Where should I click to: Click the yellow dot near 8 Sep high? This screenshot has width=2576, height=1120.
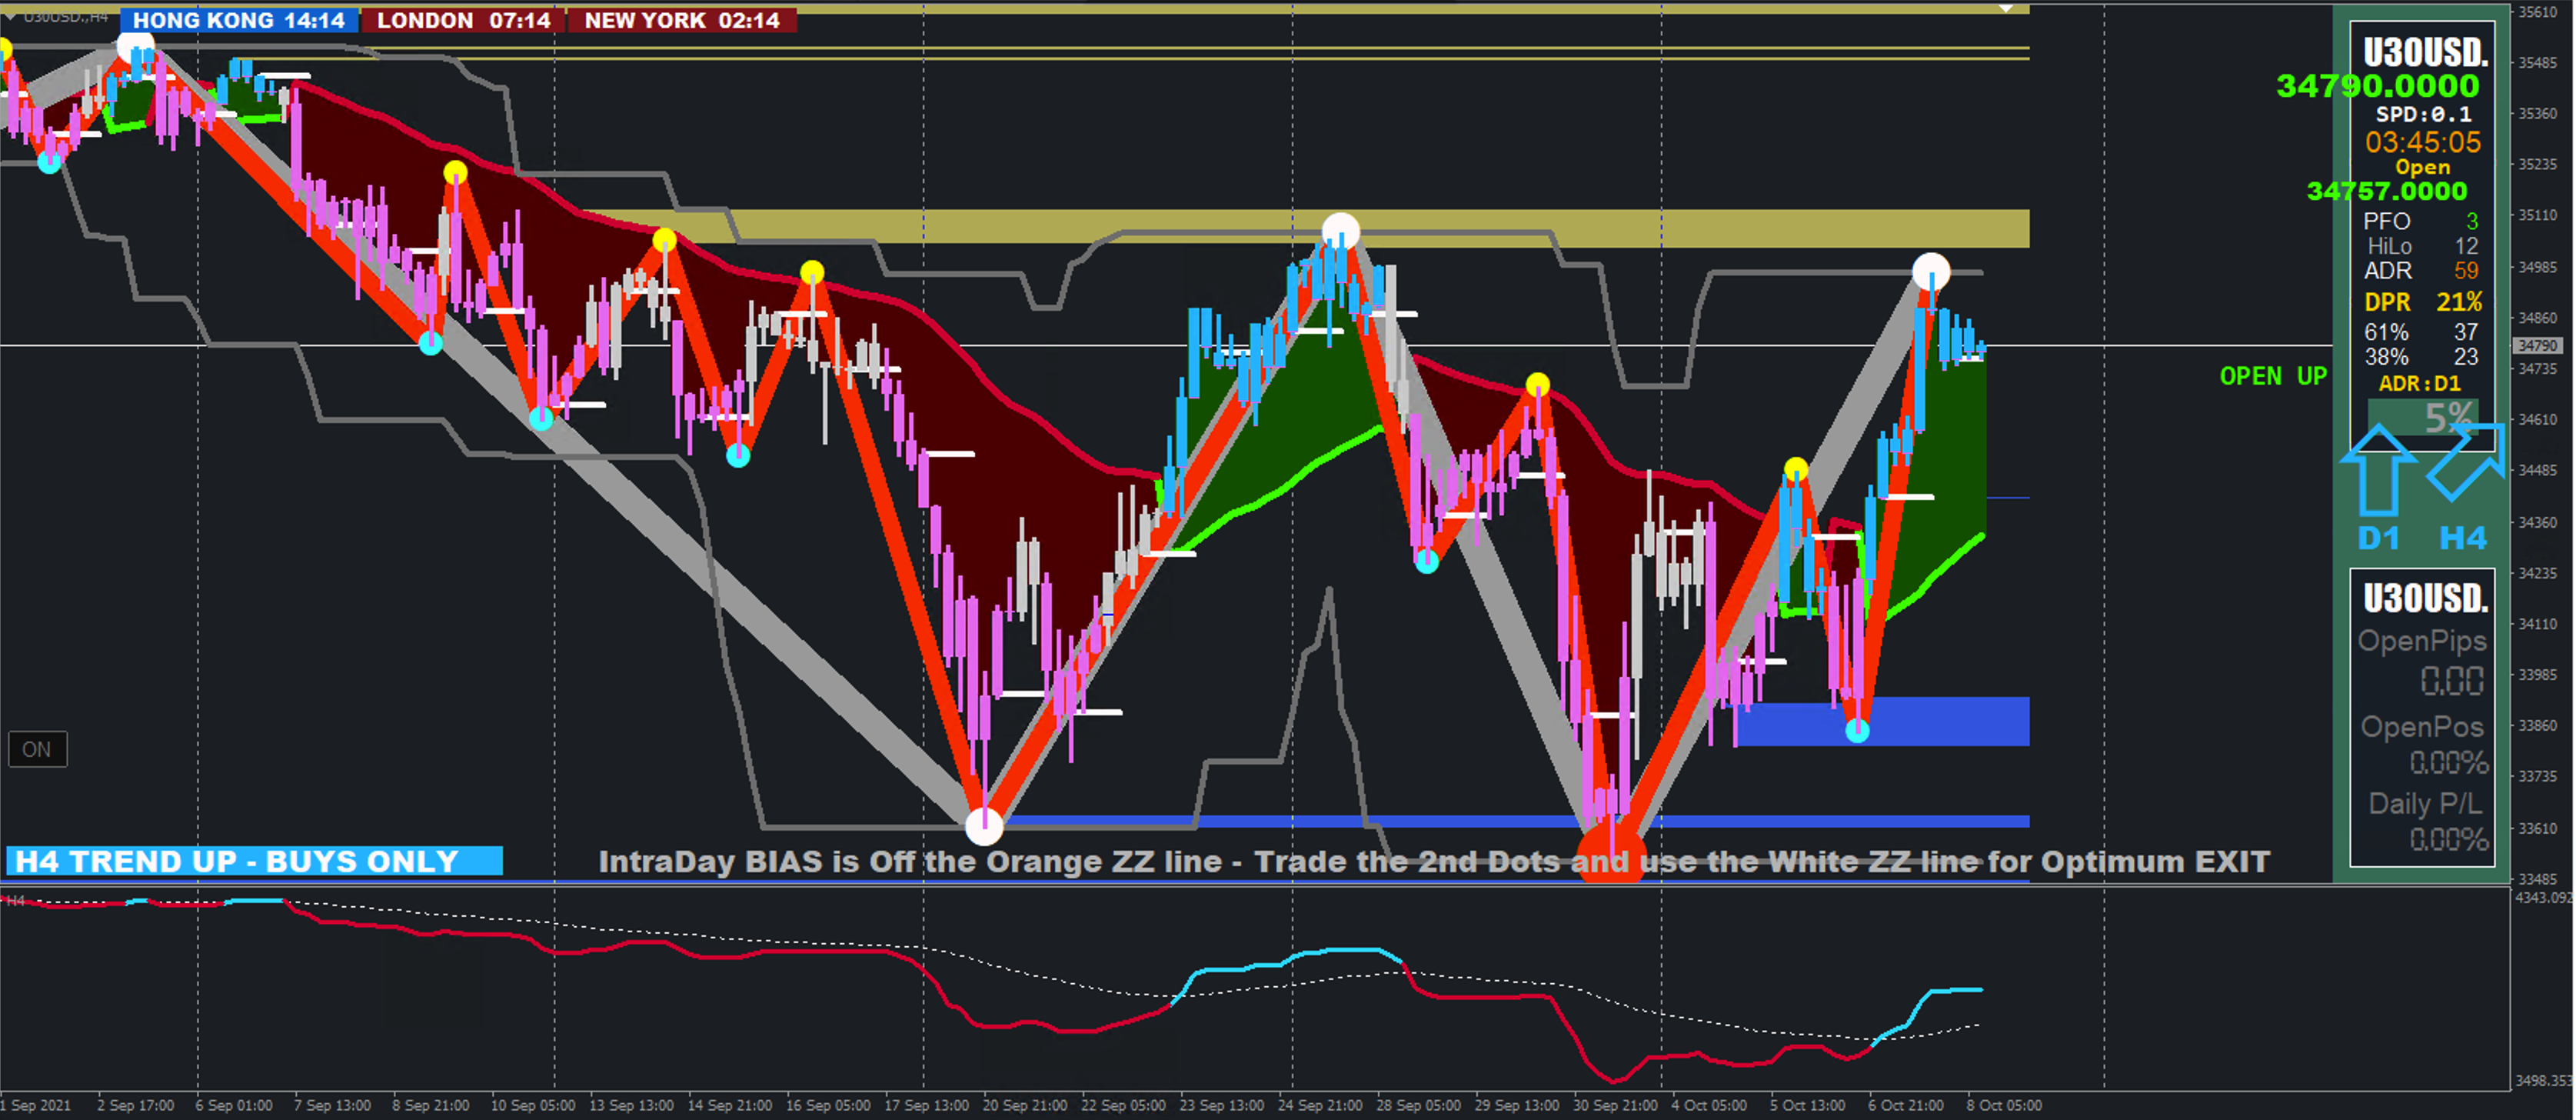(455, 172)
